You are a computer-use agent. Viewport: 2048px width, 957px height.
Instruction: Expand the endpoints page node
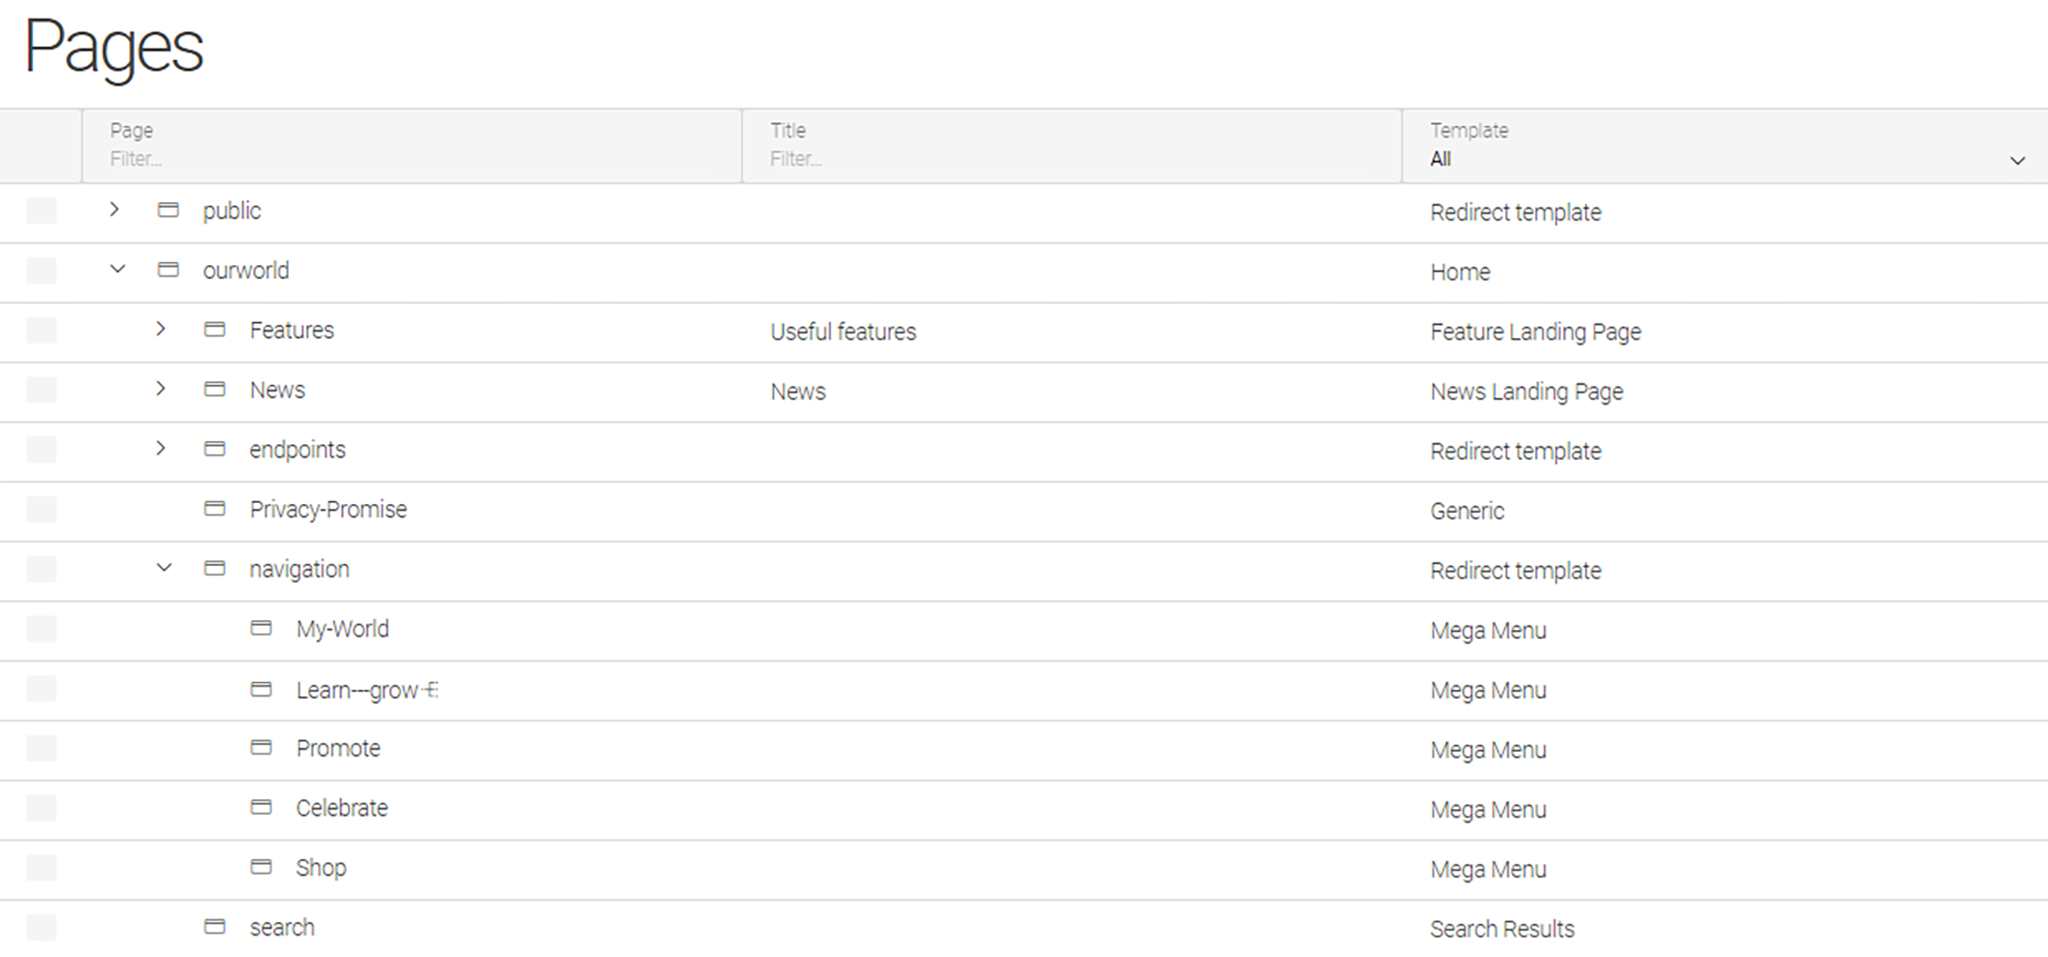tap(161, 449)
